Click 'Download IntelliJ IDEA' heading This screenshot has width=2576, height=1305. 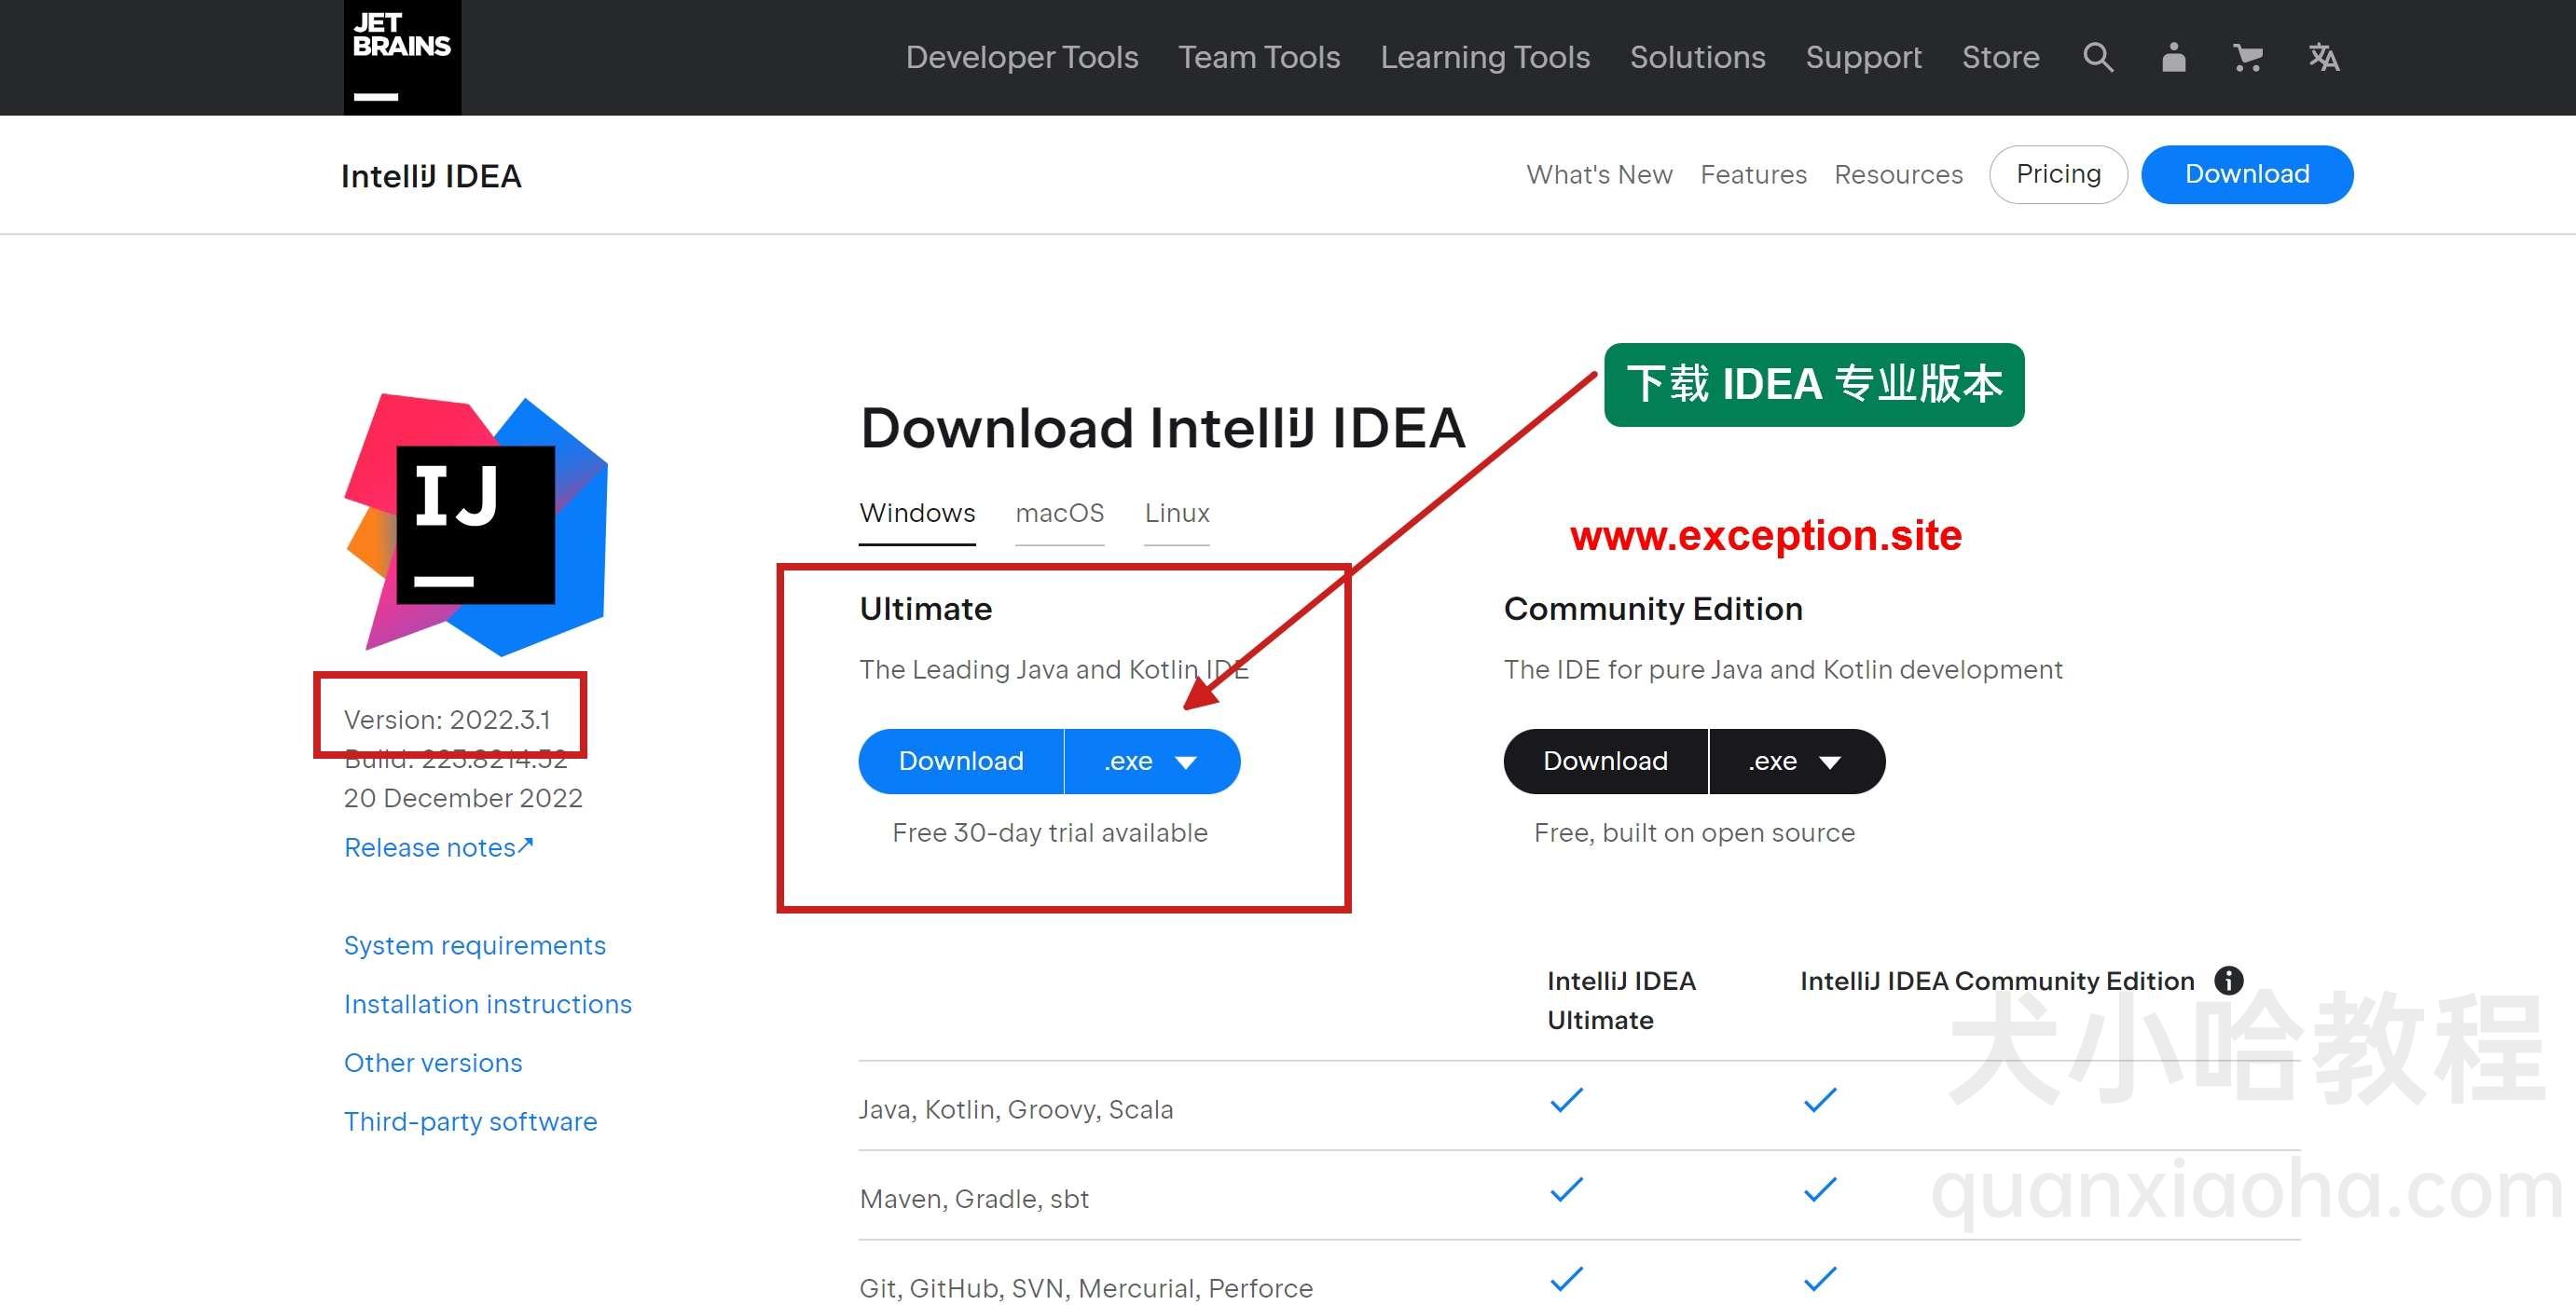(x=1163, y=428)
